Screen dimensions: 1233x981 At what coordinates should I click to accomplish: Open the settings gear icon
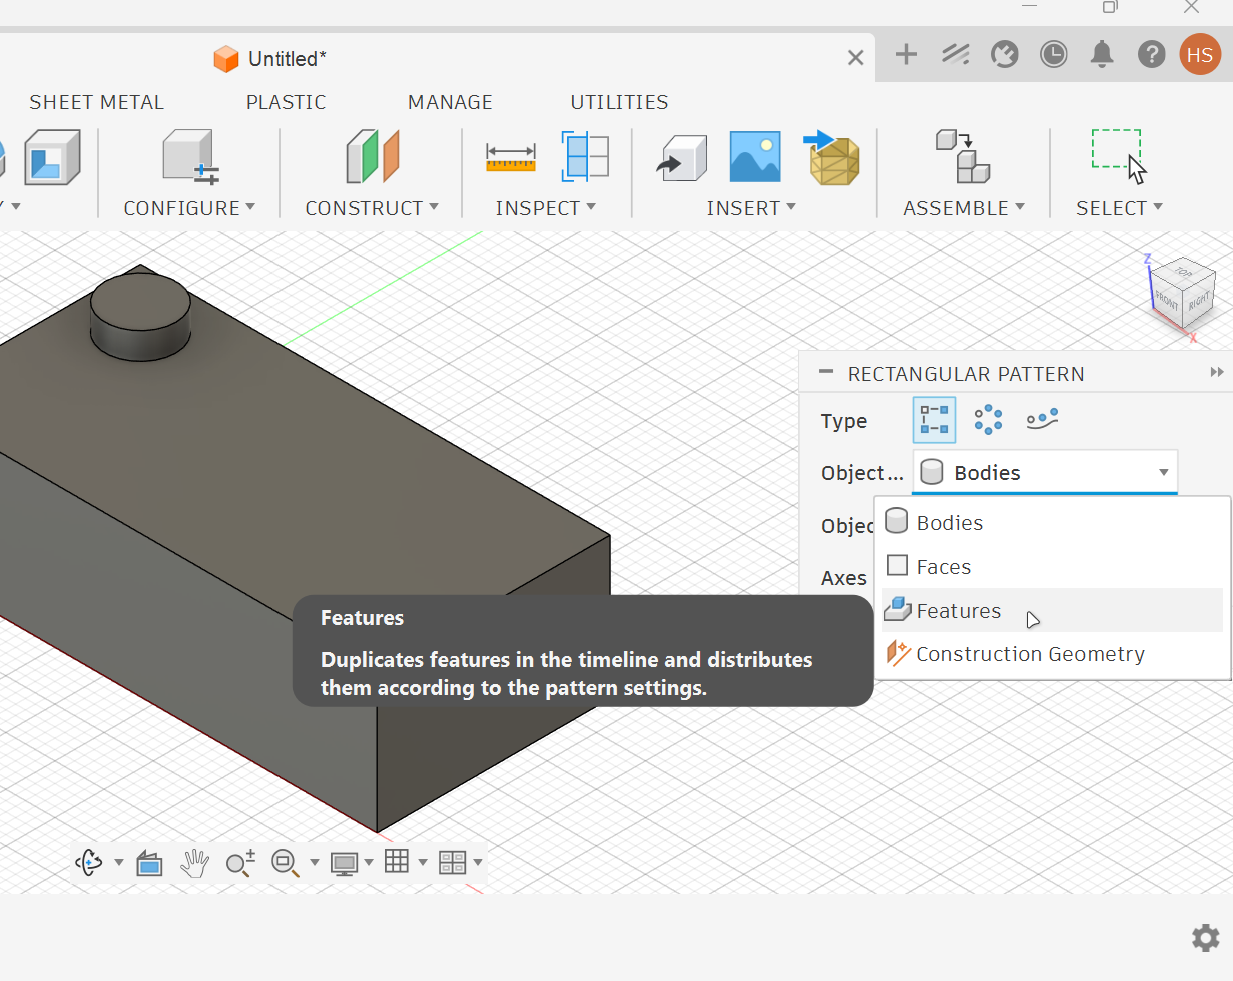point(1206,938)
